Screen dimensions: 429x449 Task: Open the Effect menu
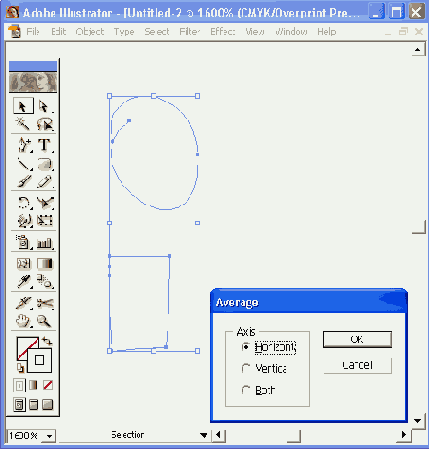tap(222, 32)
